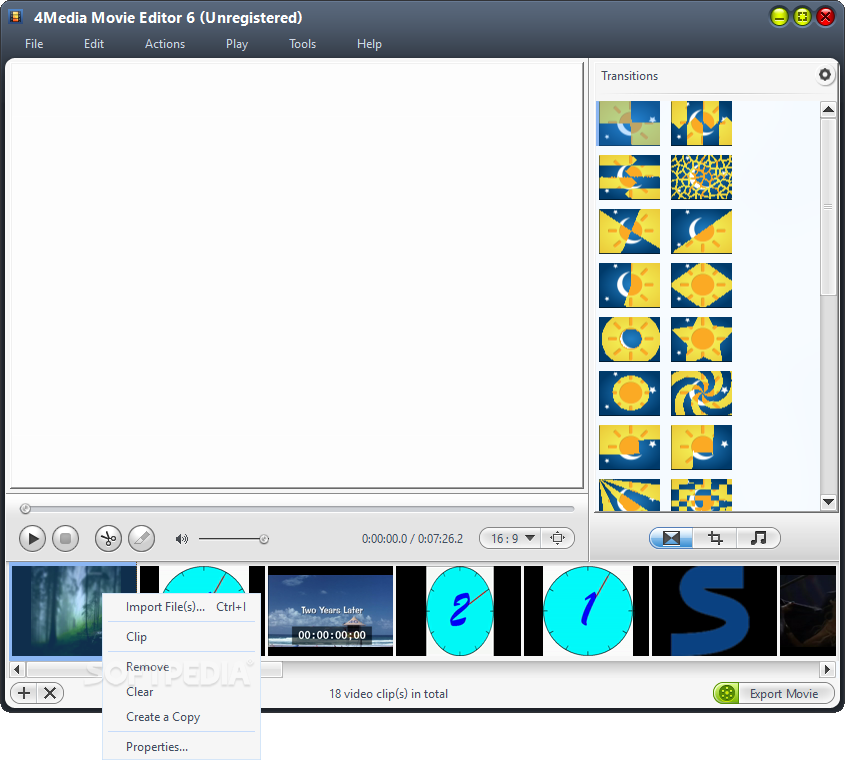Image resolution: width=845 pixels, height=760 pixels.
Task: Select the star shape transition
Action: [701, 339]
